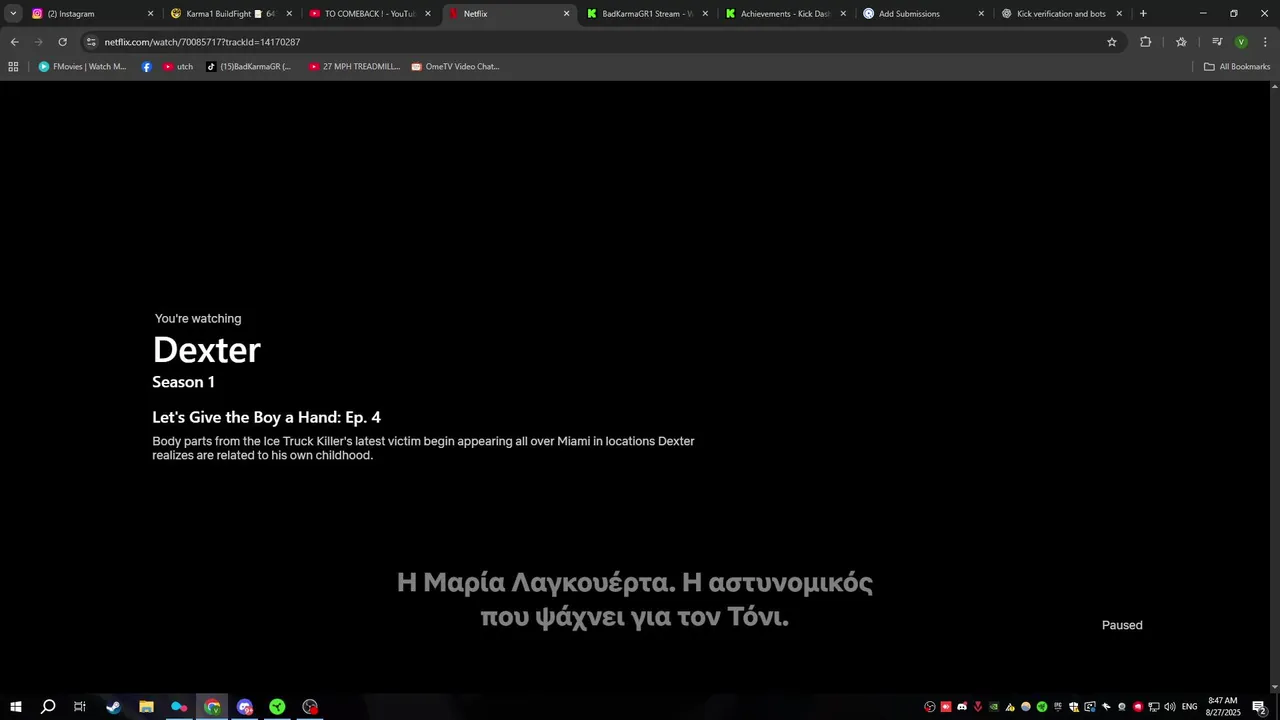Screen dimensions: 1280x720
Task: Open OBS Studio from the taskbar
Action: (x=310, y=707)
